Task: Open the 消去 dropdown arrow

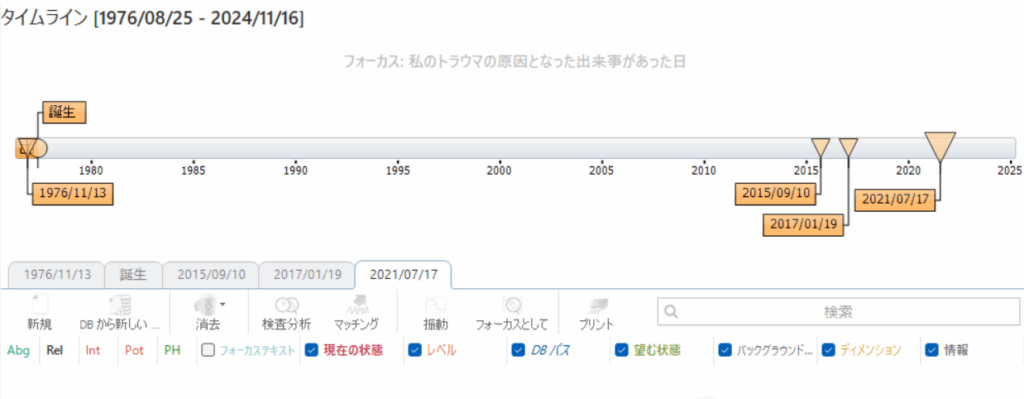Action: pos(223,304)
